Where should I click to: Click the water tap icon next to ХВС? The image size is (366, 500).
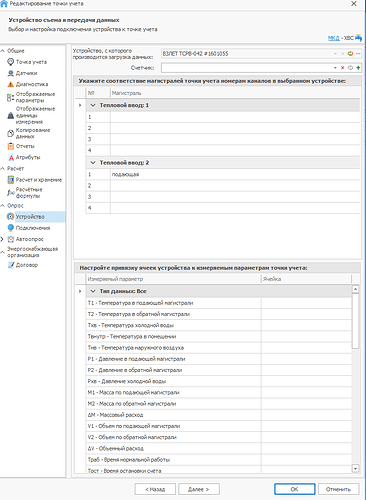[358, 38]
